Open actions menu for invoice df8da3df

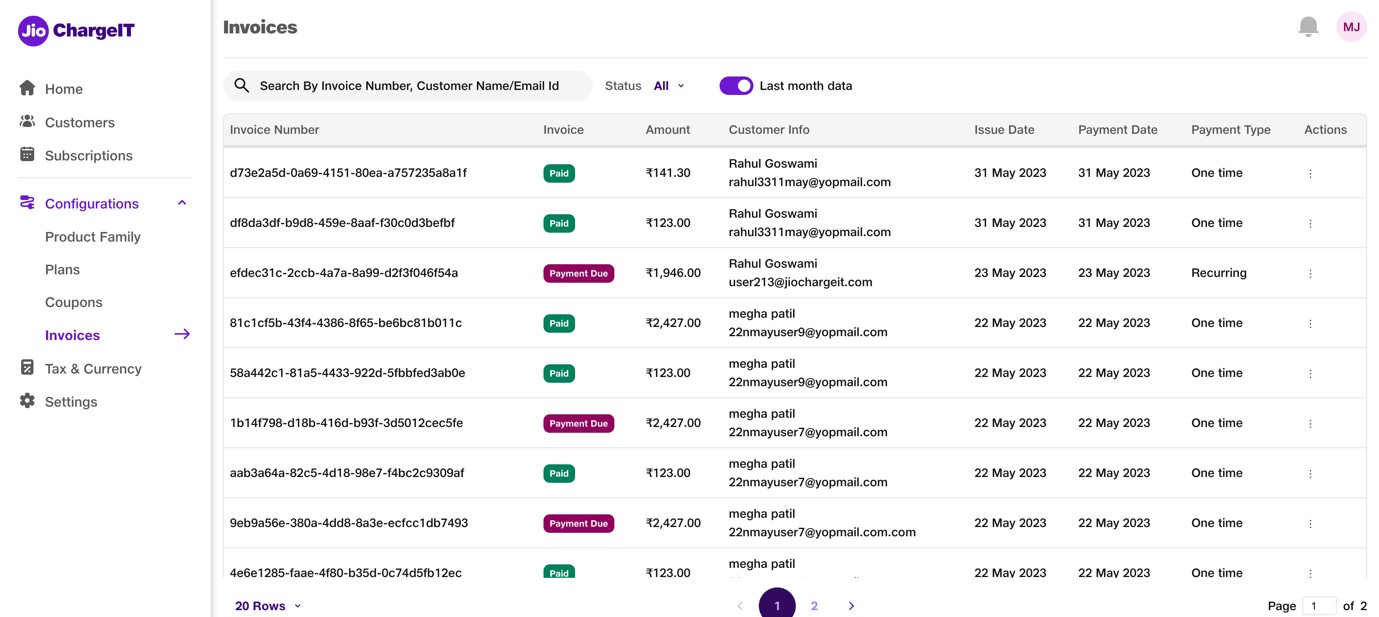pyautogui.click(x=1310, y=223)
